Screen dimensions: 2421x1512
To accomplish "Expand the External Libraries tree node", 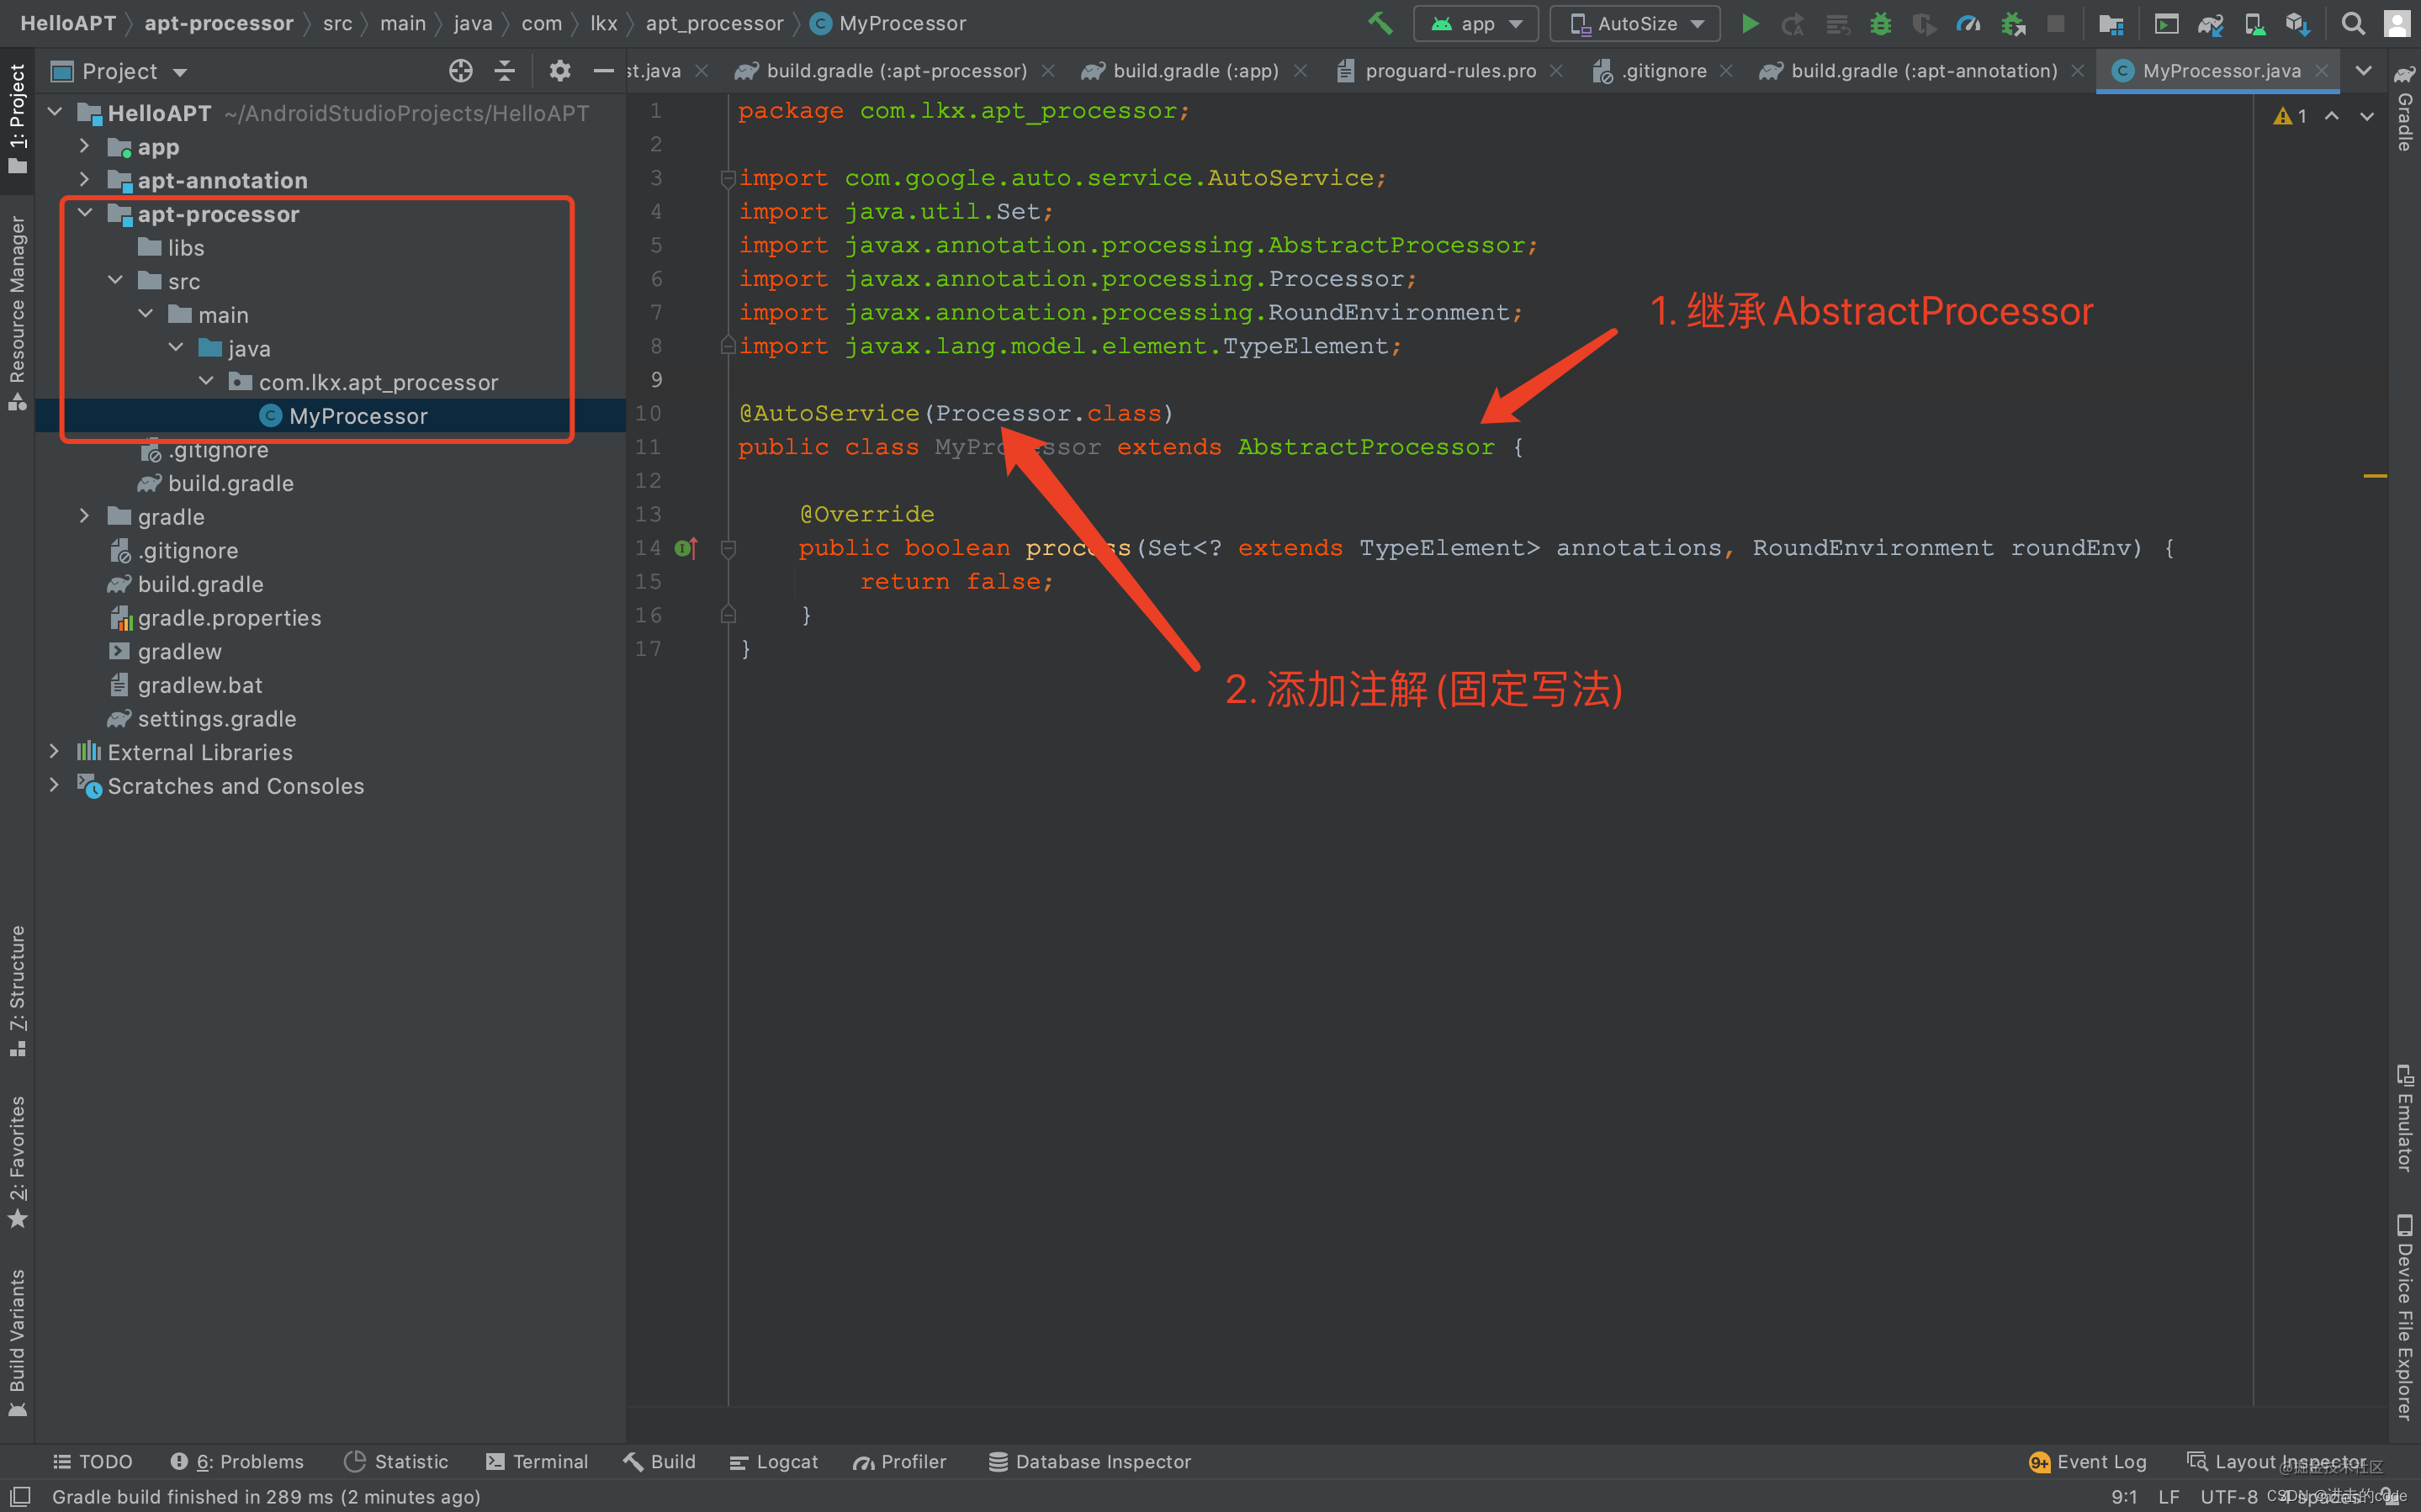I will point(56,751).
